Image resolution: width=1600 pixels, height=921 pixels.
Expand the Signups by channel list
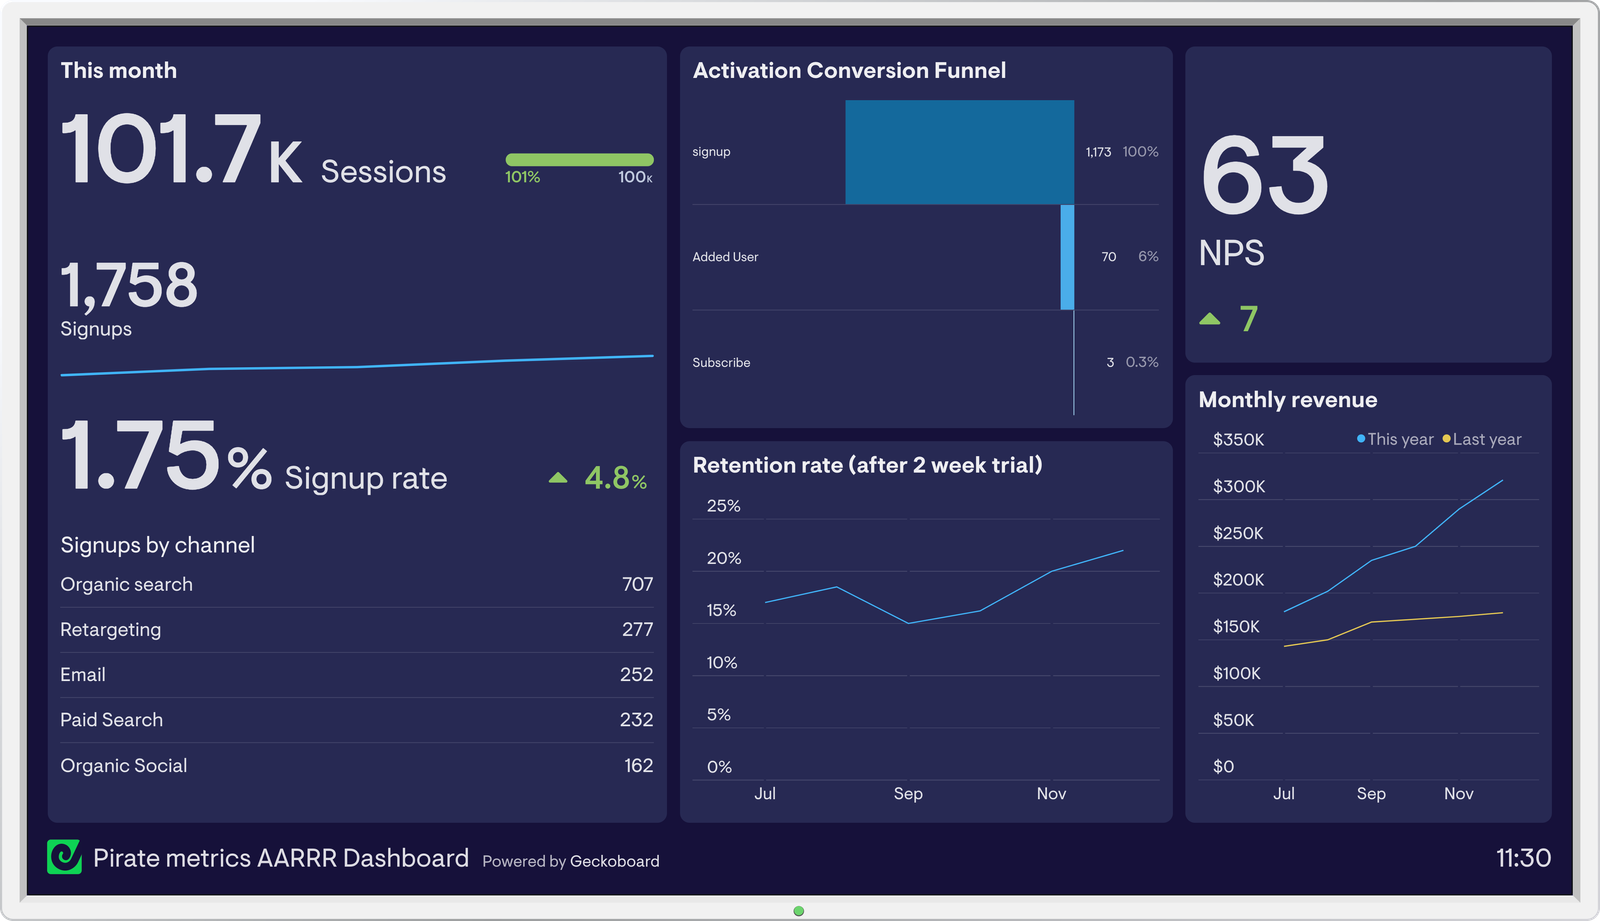tap(158, 544)
